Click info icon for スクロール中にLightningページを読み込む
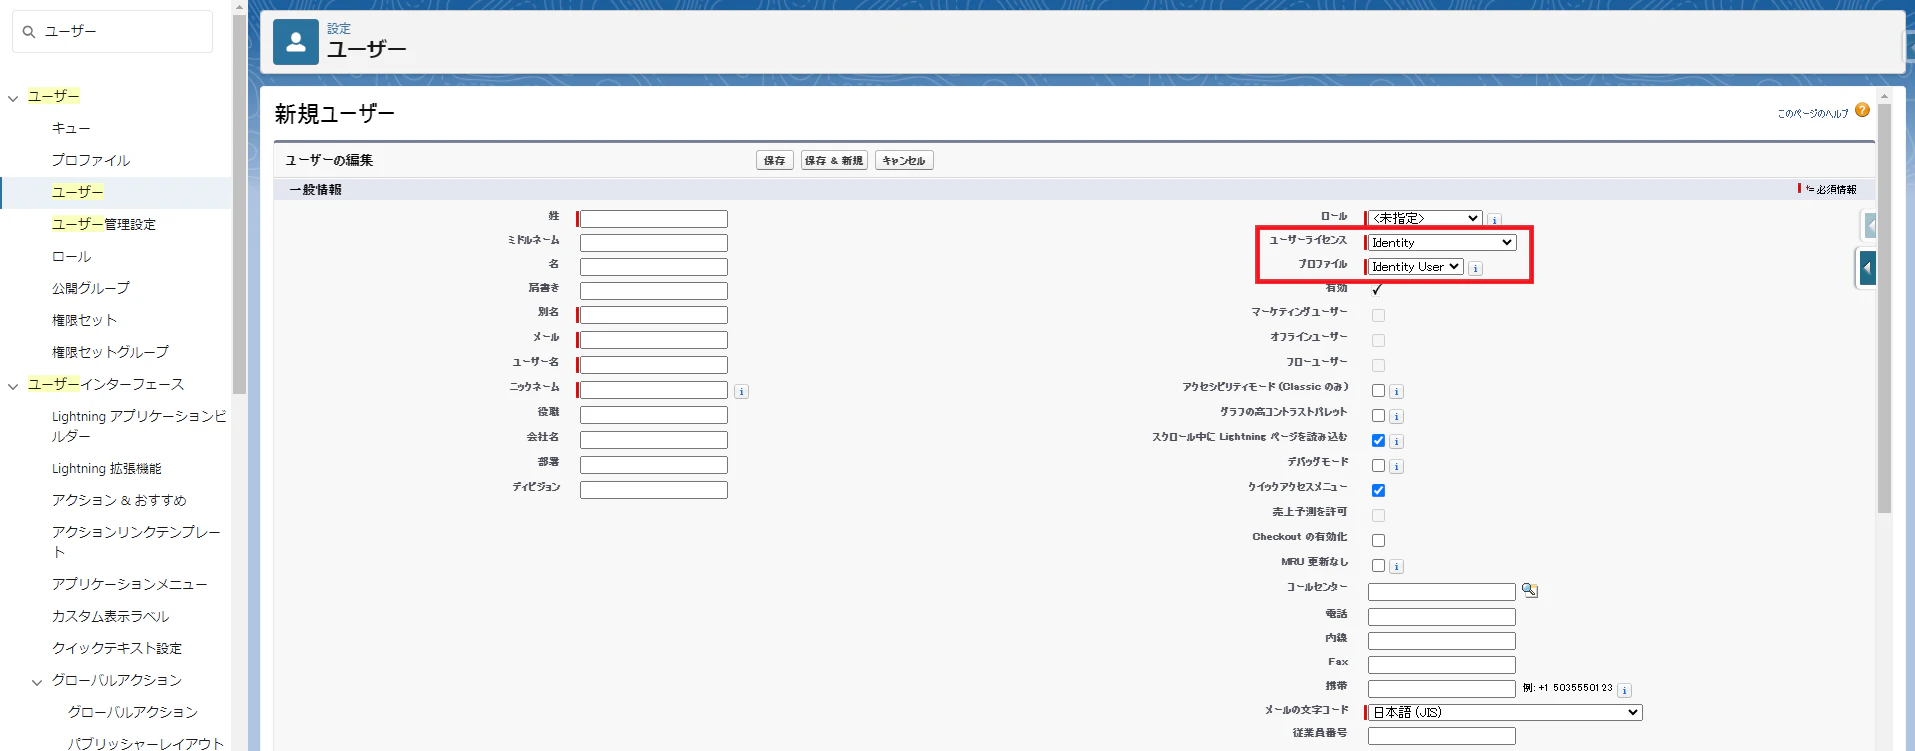The width and height of the screenshot is (1915, 751). point(1396,441)
